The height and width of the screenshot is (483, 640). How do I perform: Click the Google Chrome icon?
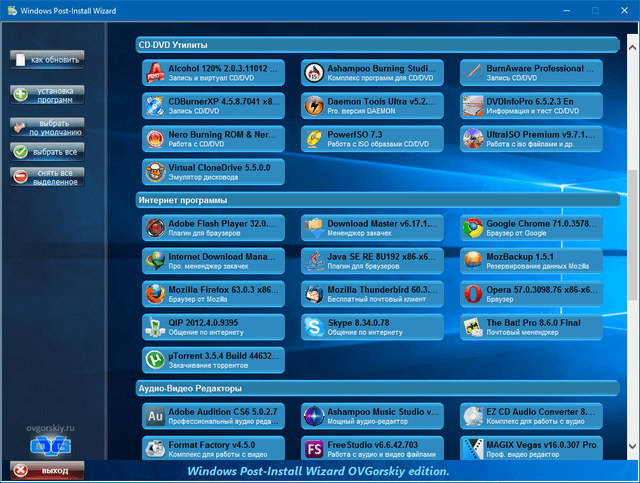(x=473, y=228)
